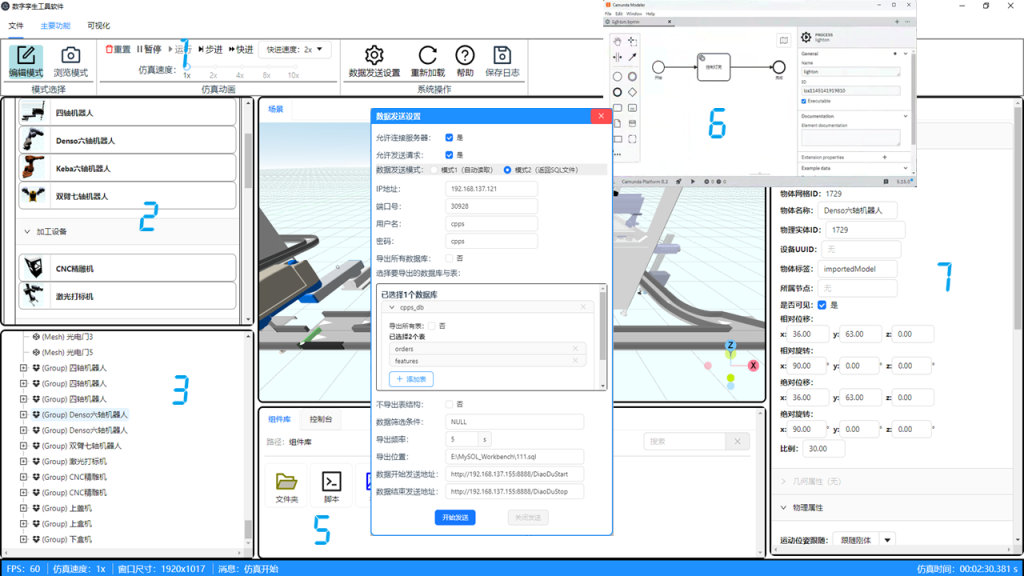Open the 快进速度 2x dropdown
This screenshot has height=576, width=1024.
295,49
